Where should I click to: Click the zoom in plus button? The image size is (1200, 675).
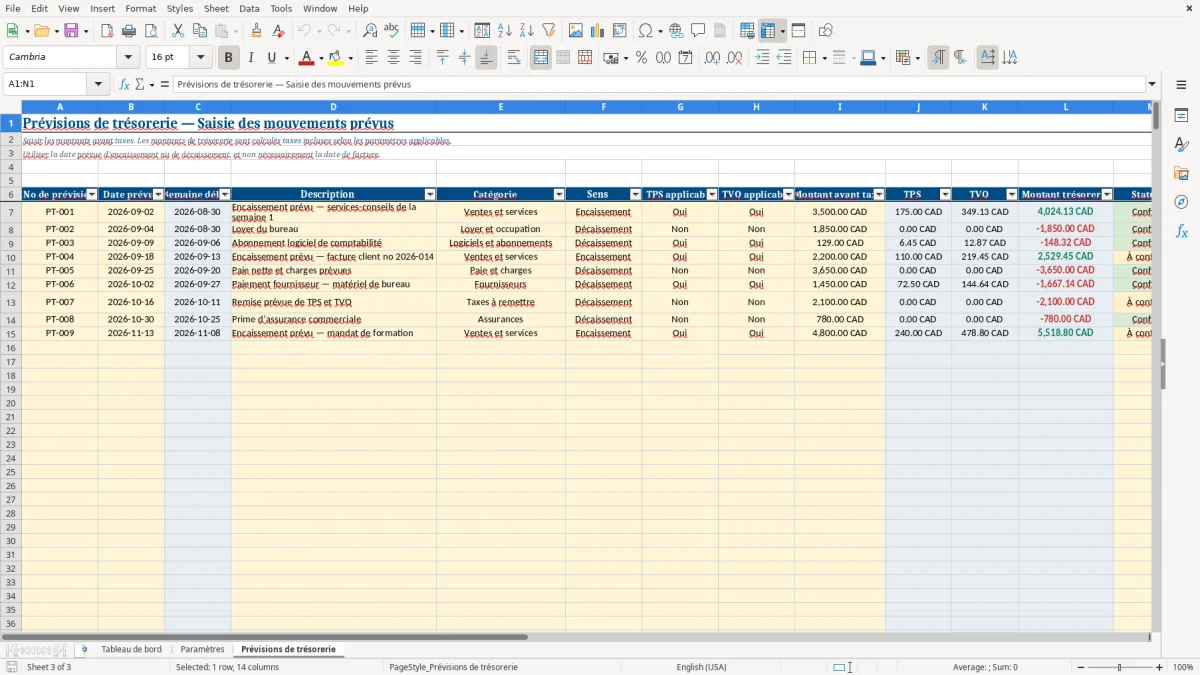click(1159, 667)
